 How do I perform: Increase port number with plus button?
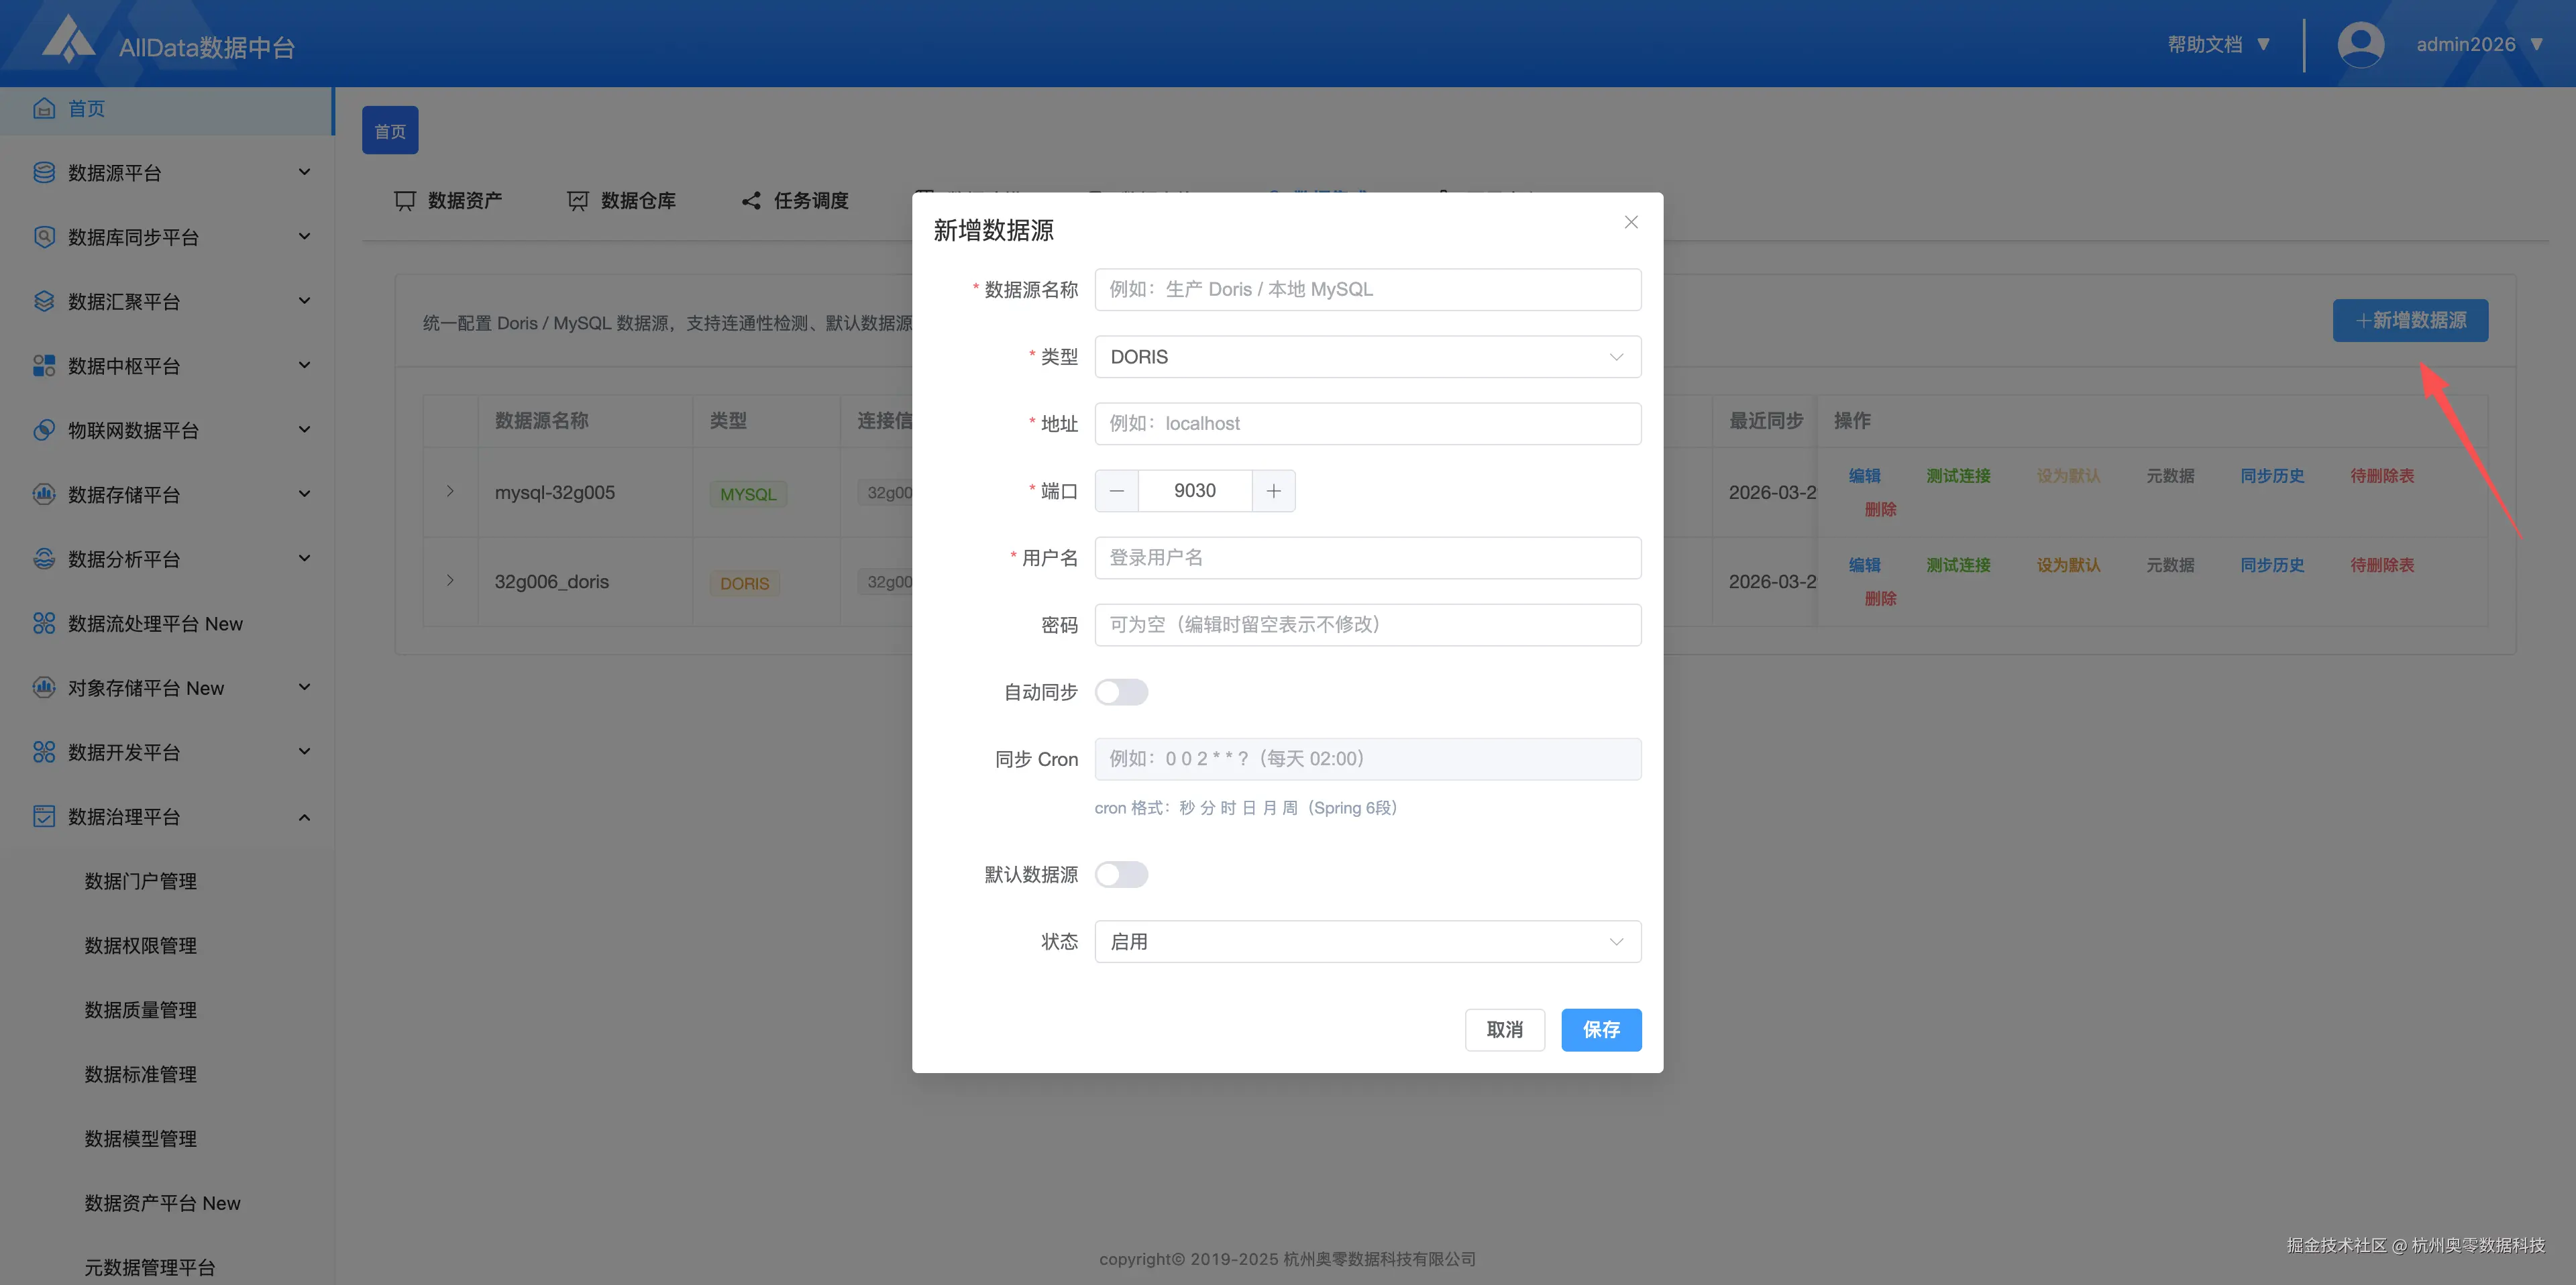click(x=1273, y=491)
